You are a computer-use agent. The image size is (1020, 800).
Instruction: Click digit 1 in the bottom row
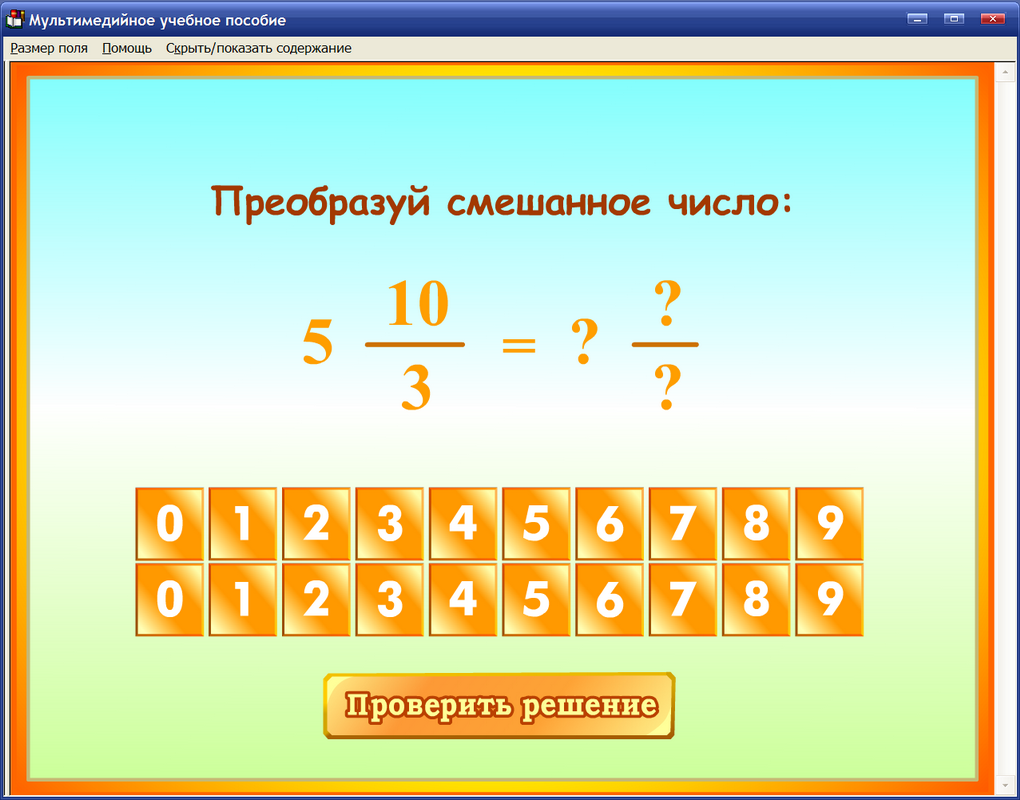click(243, 600)
